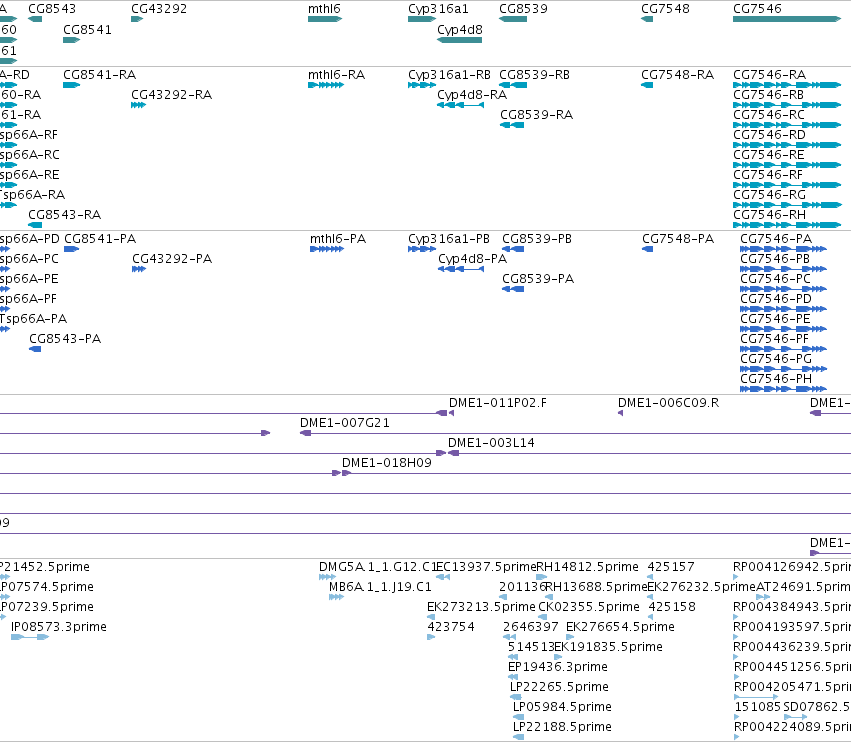Select the CG43292 gene glyph
Image resolution: width=851 pixels, height=742 pixels.
(x=137, y=19)
